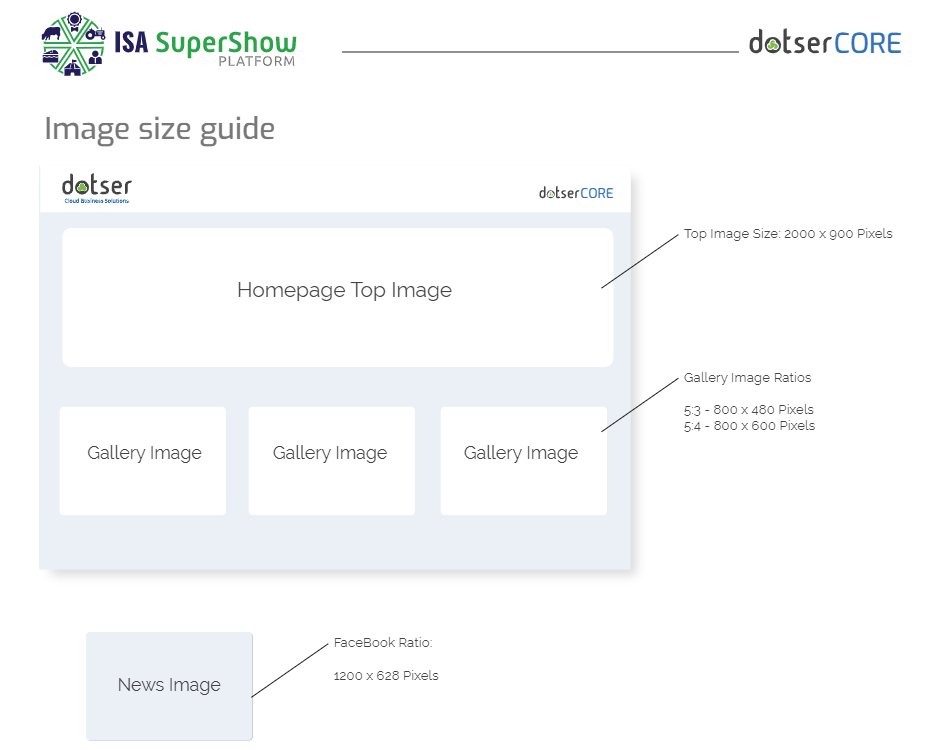The image size is (939, 750).
Task: Click the FaceBook Ratio label
Action: [x=382, y=643]
